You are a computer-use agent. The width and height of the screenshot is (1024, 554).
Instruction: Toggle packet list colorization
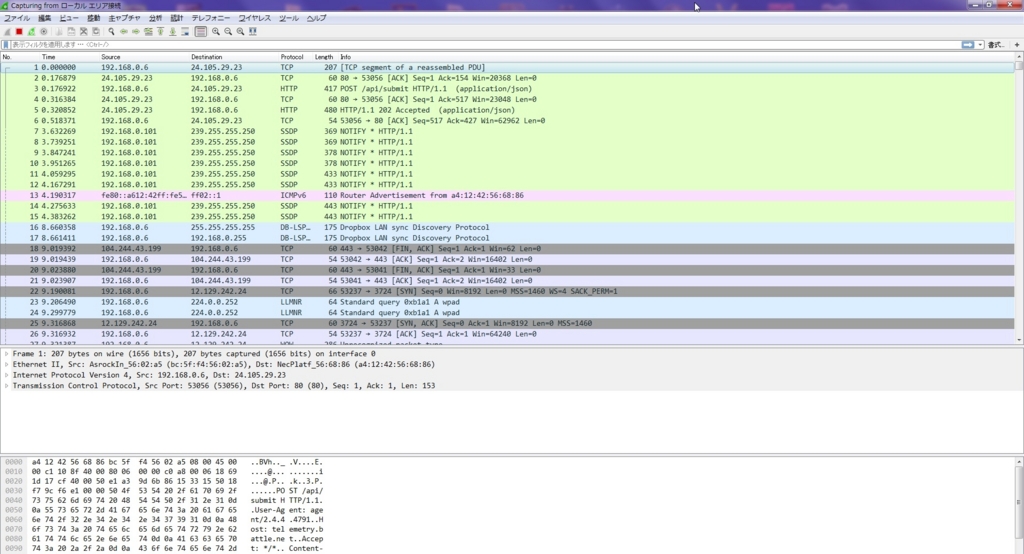click(x=200, y=31)
